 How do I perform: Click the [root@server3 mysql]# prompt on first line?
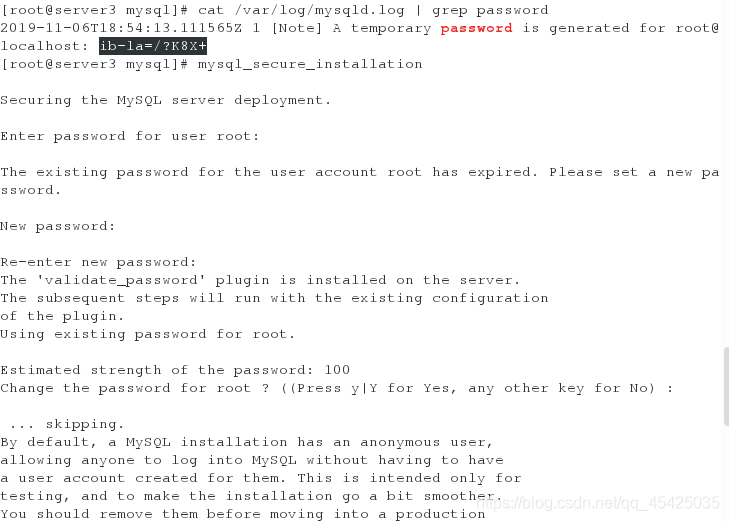pyautogui.click(x=94, y=10)
